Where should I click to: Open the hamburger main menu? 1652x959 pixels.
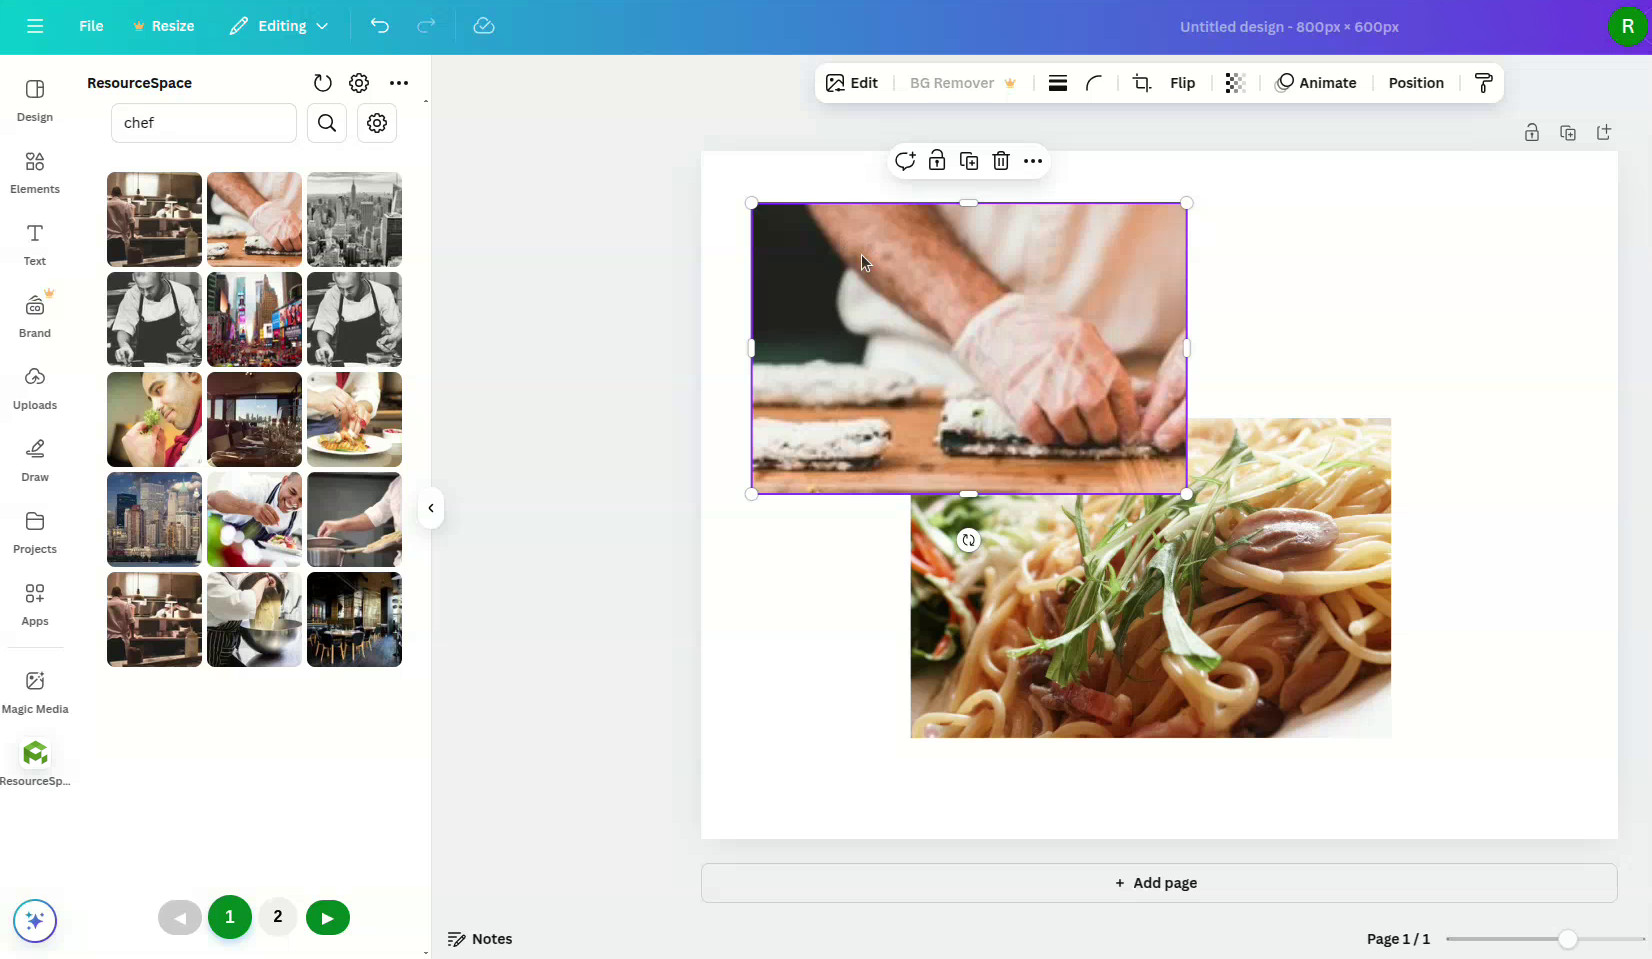click(35, 26)
